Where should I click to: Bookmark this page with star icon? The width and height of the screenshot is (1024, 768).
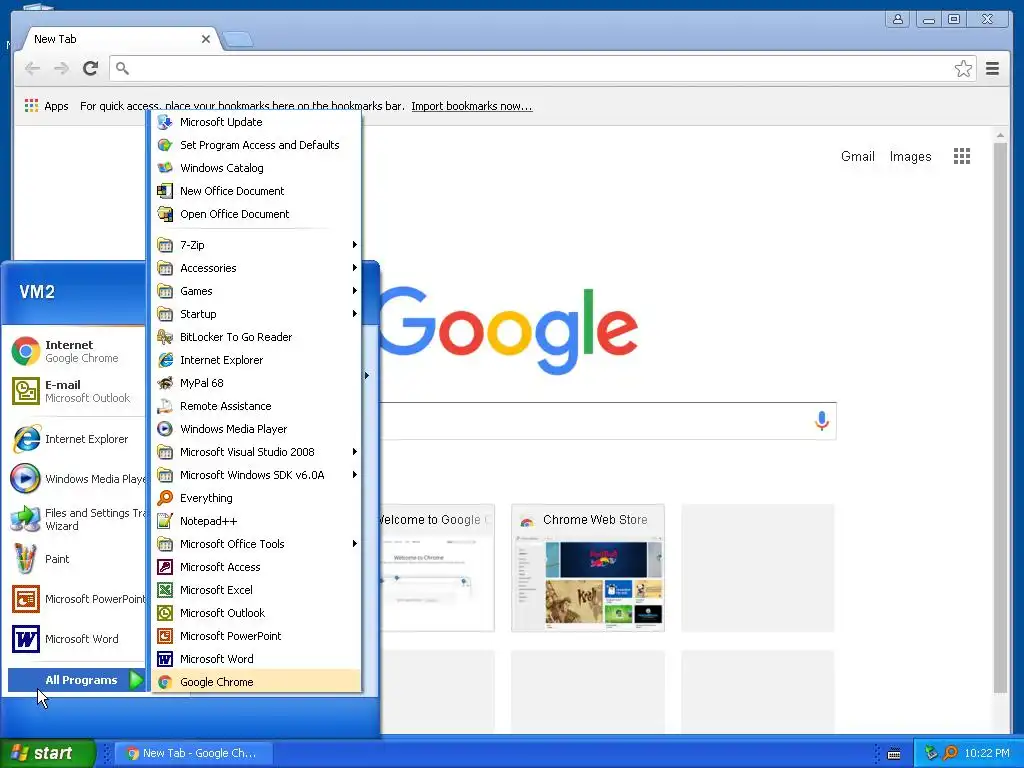pyautogui.click(x=963, y=69)
